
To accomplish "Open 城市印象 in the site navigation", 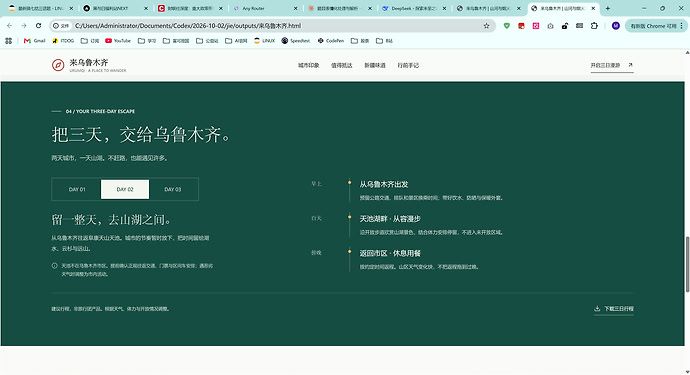I will point(308,65).
